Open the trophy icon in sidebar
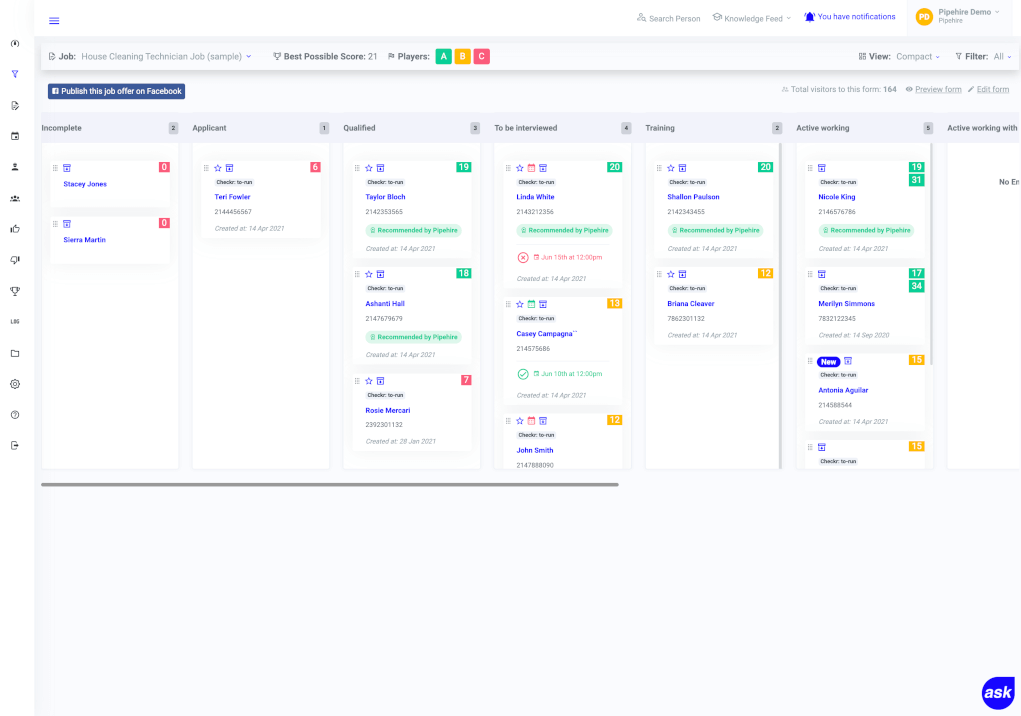This screenshot has width=1021, height=716. pyautogui.click(x=15, y=291)
